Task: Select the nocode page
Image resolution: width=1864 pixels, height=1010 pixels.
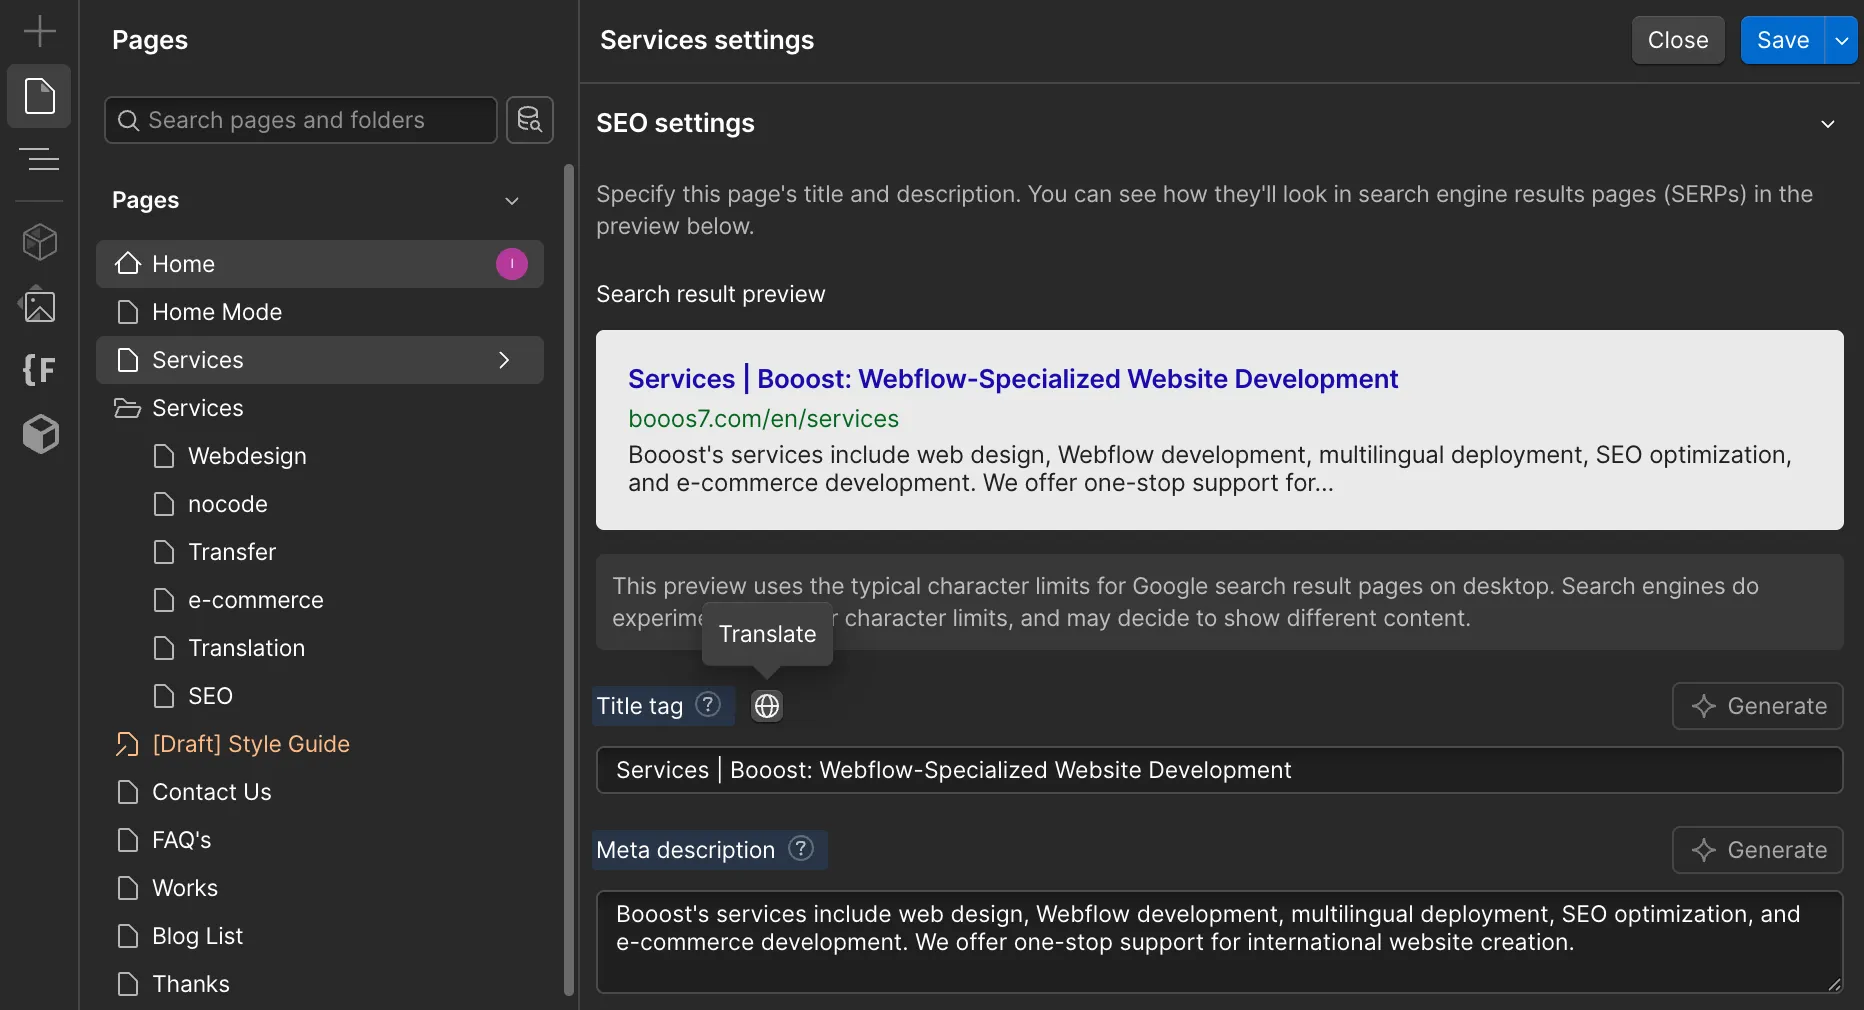Action: tap(320, 504)
